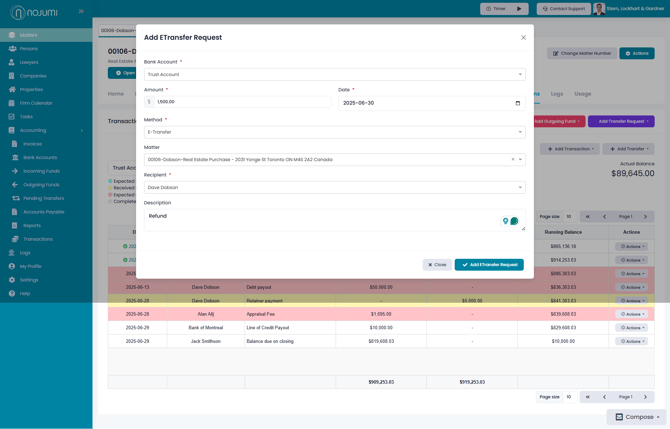The height and width of the screenshot is (429, 670).
Task: Expand the Accounting sidebar section chevron
Action: 82,130
